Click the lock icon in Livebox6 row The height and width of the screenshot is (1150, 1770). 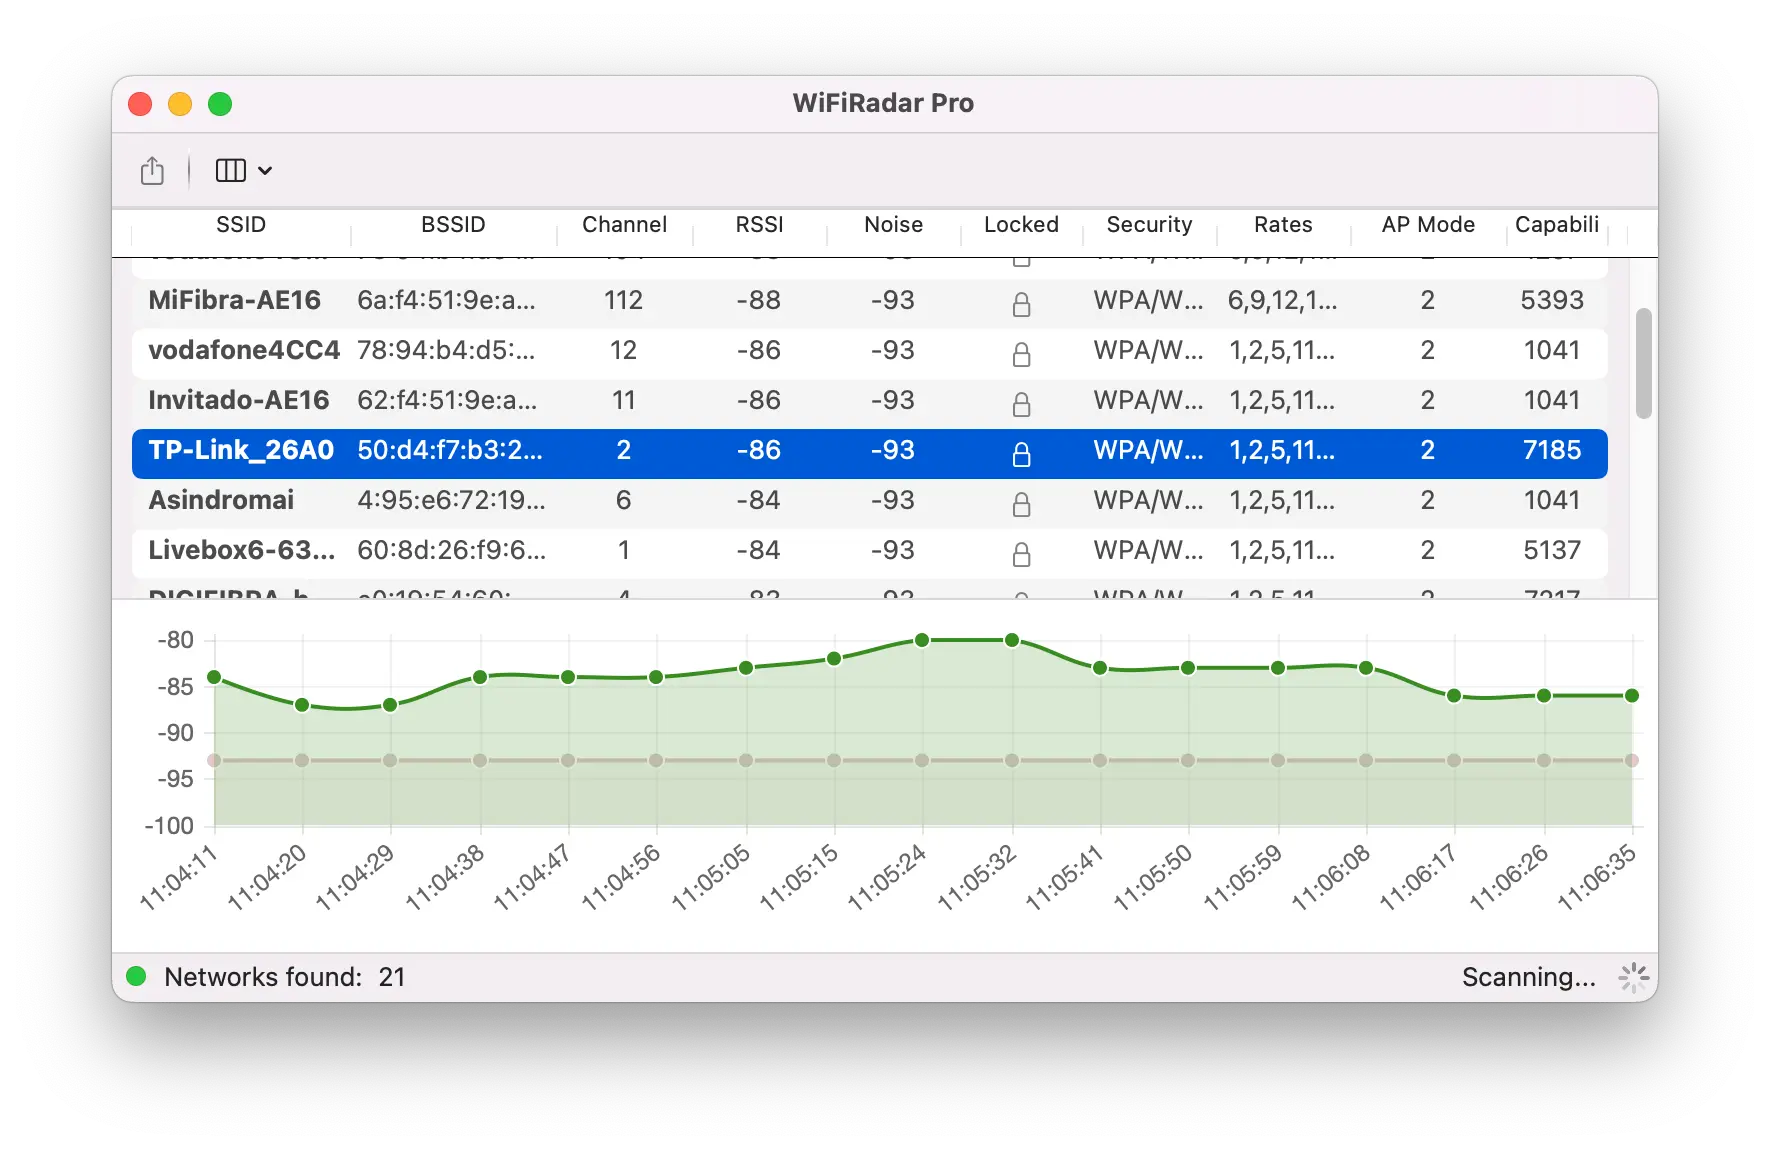(1020, 554)
